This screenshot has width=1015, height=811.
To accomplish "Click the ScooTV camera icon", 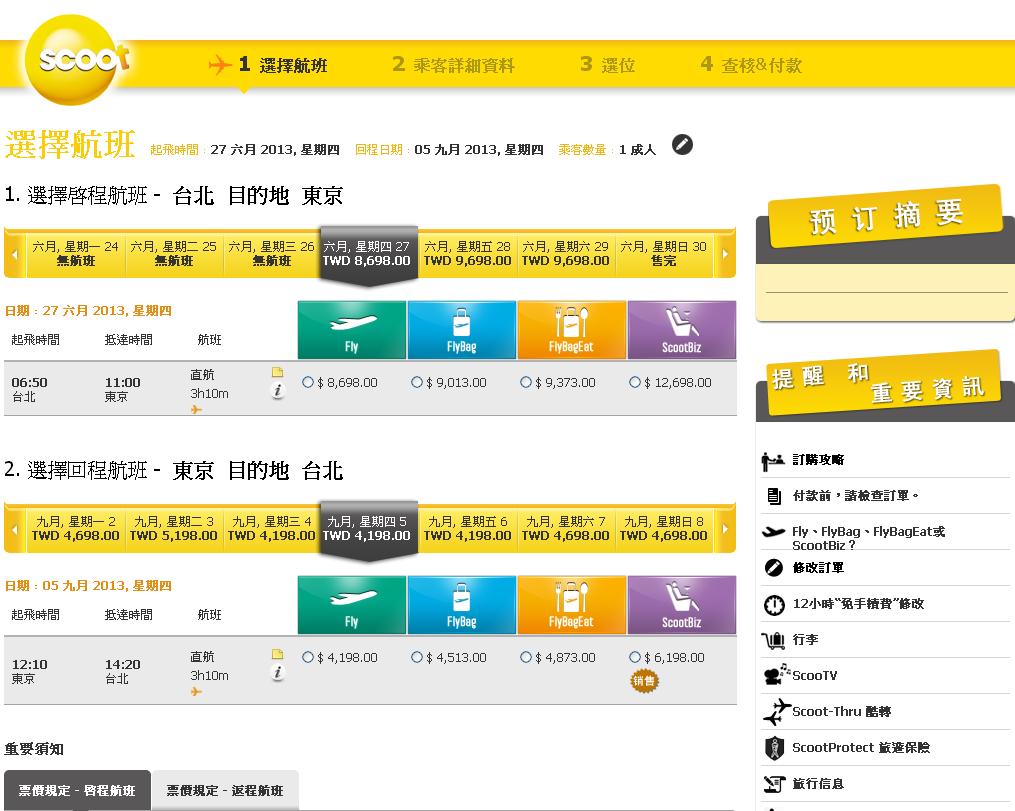I will tap(776, 674).
